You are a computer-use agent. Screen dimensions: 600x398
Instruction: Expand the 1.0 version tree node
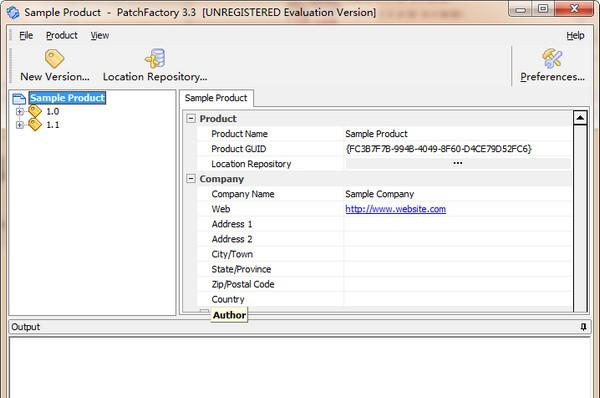[20, 111]
